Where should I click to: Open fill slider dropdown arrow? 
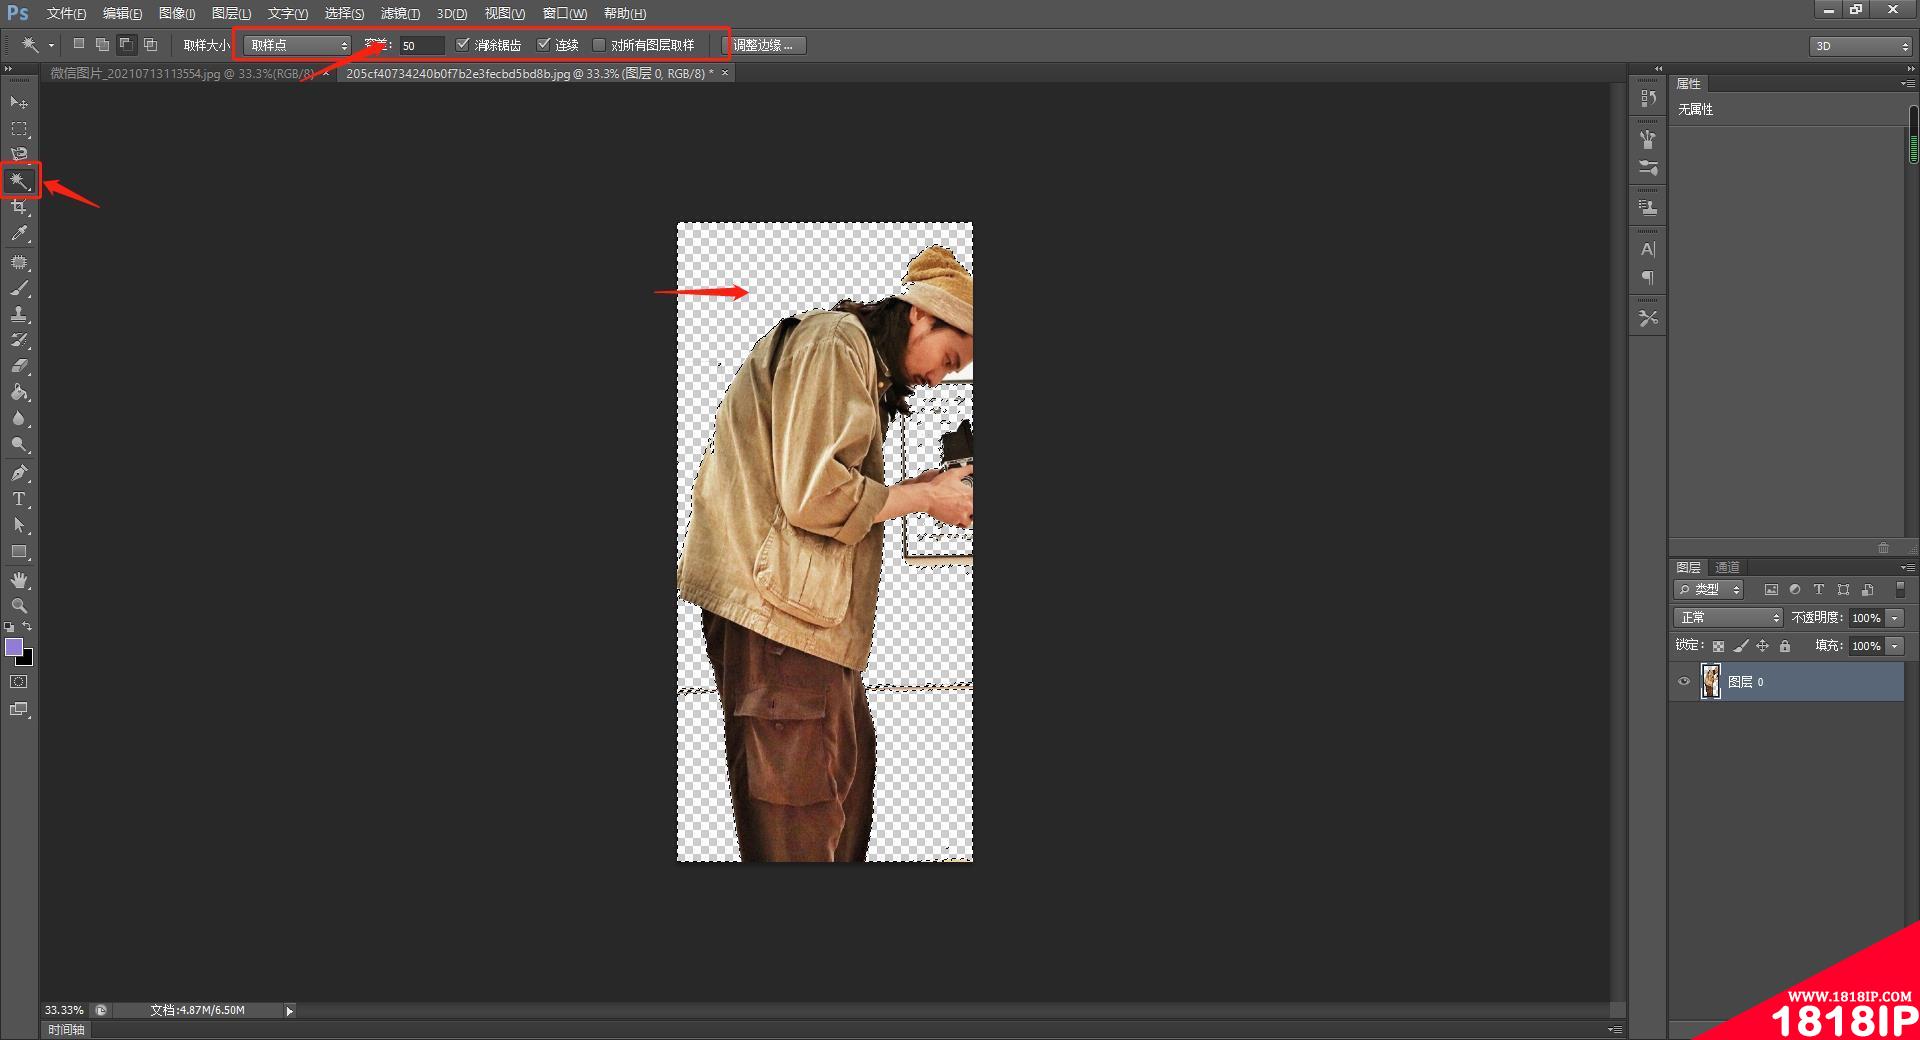[x=1895, y=646]
